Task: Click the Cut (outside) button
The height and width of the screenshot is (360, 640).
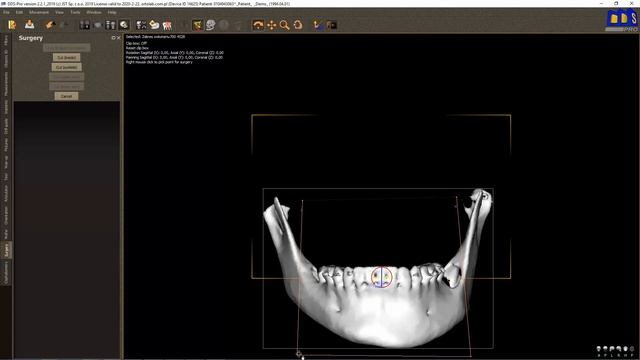Action: point(67,67)
